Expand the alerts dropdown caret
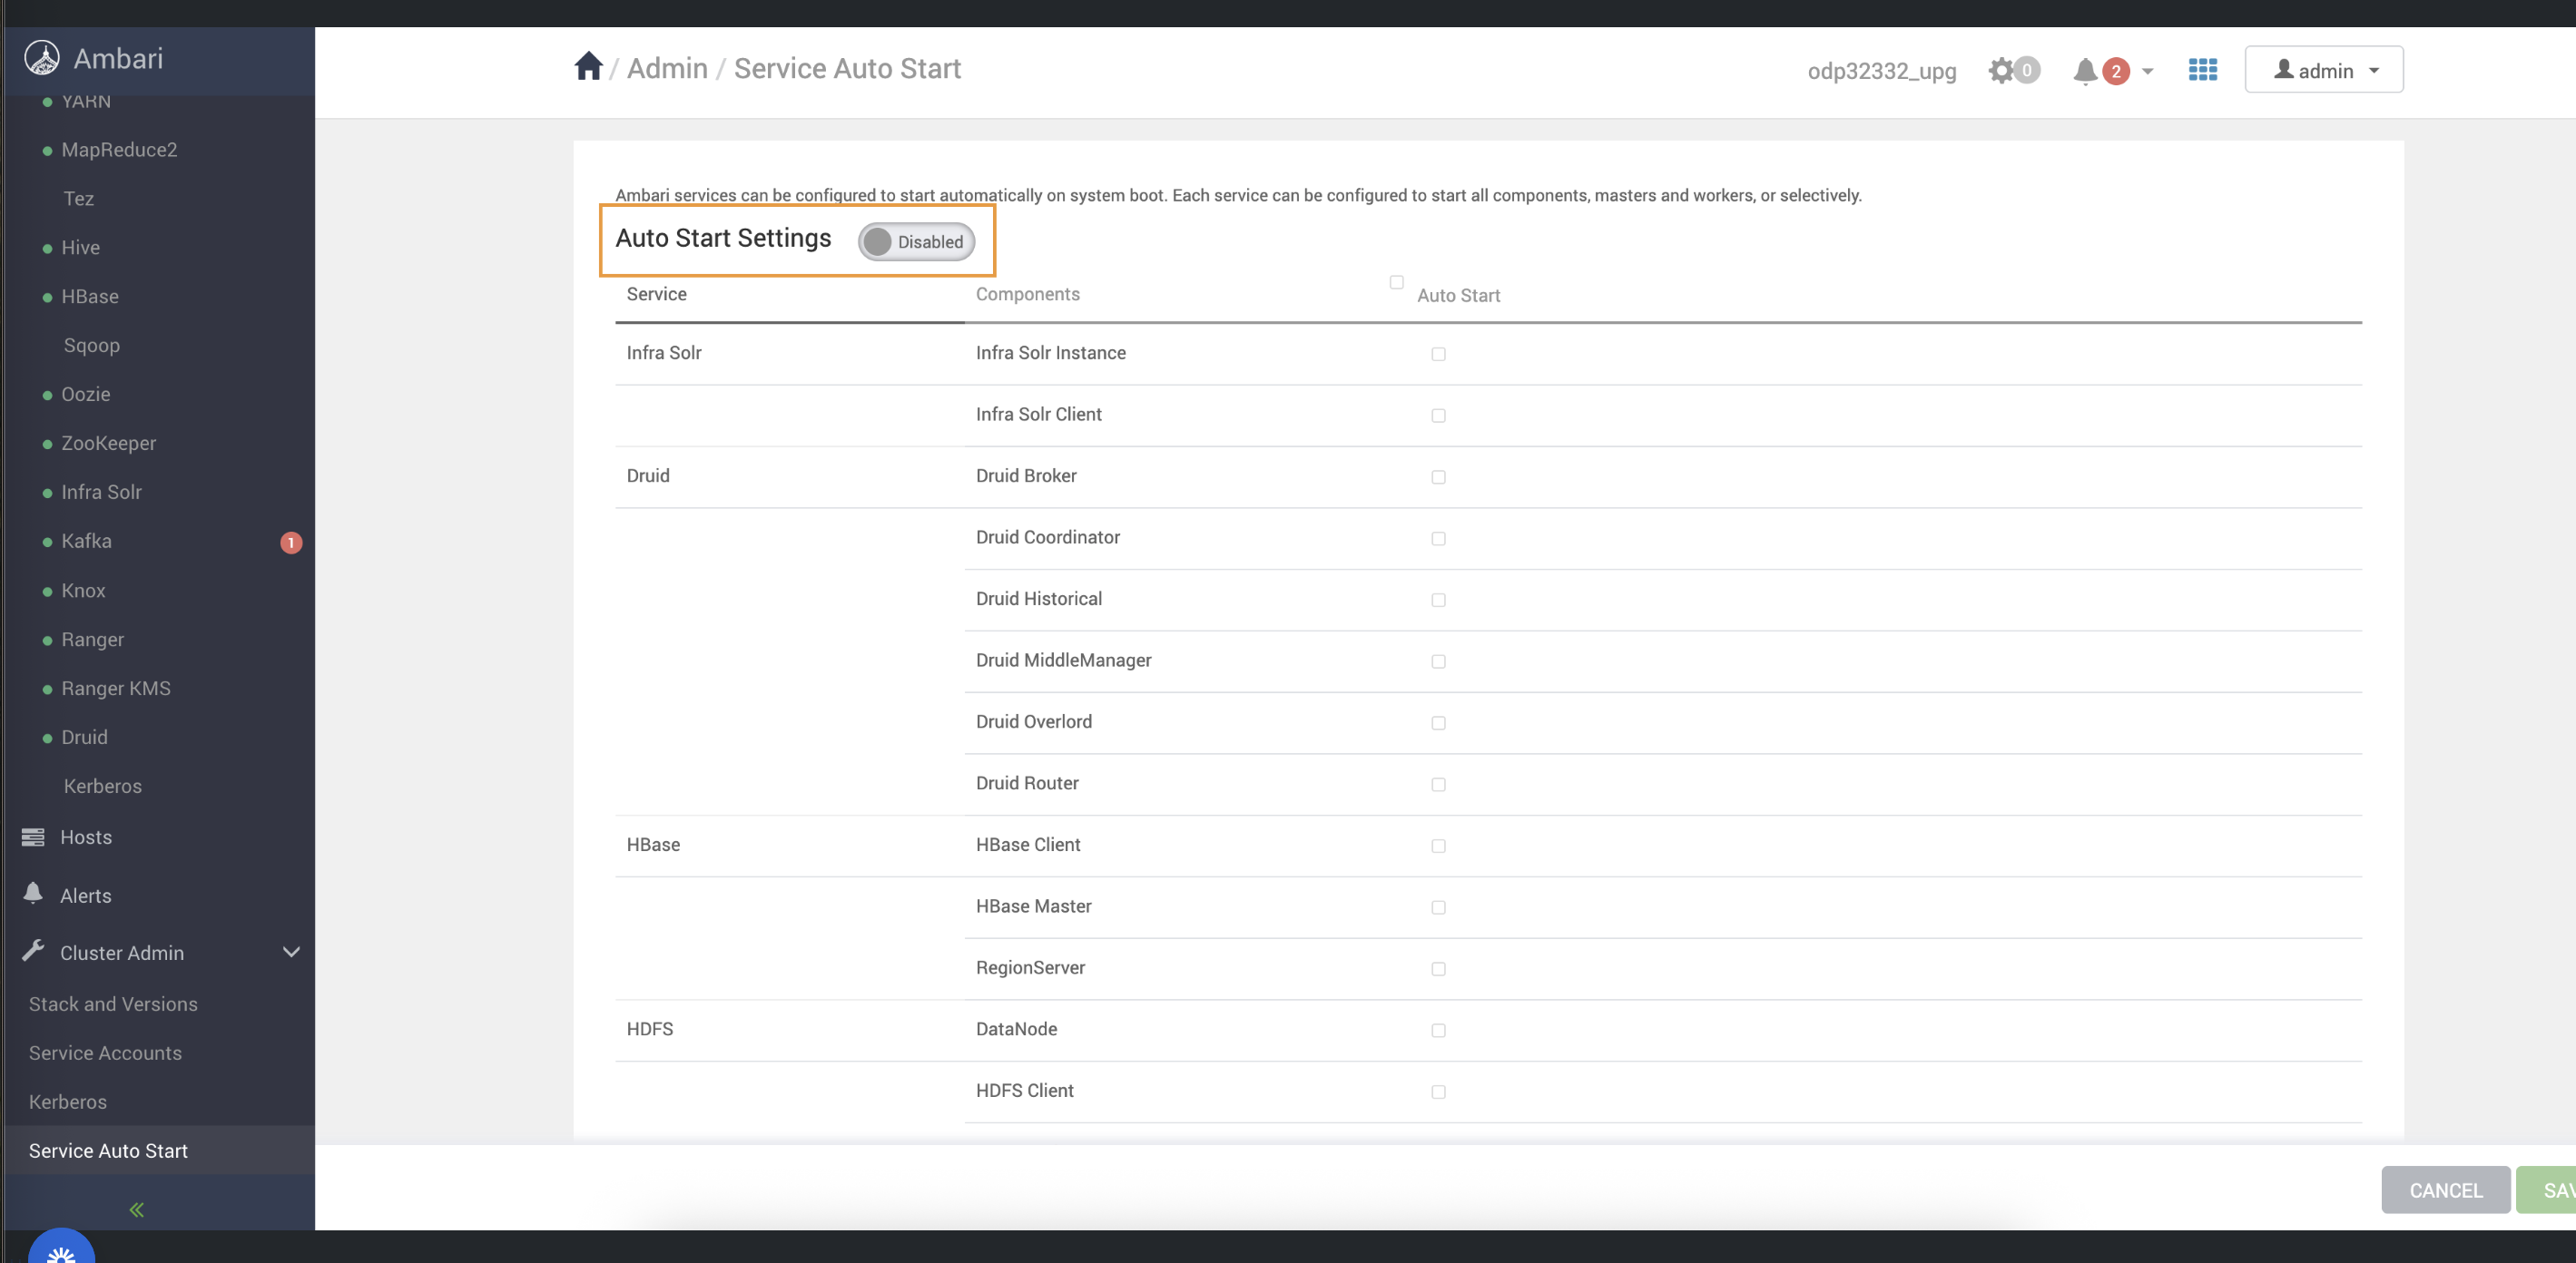The height and width of the screenshot is (1263, 2576). point(2147,71)
